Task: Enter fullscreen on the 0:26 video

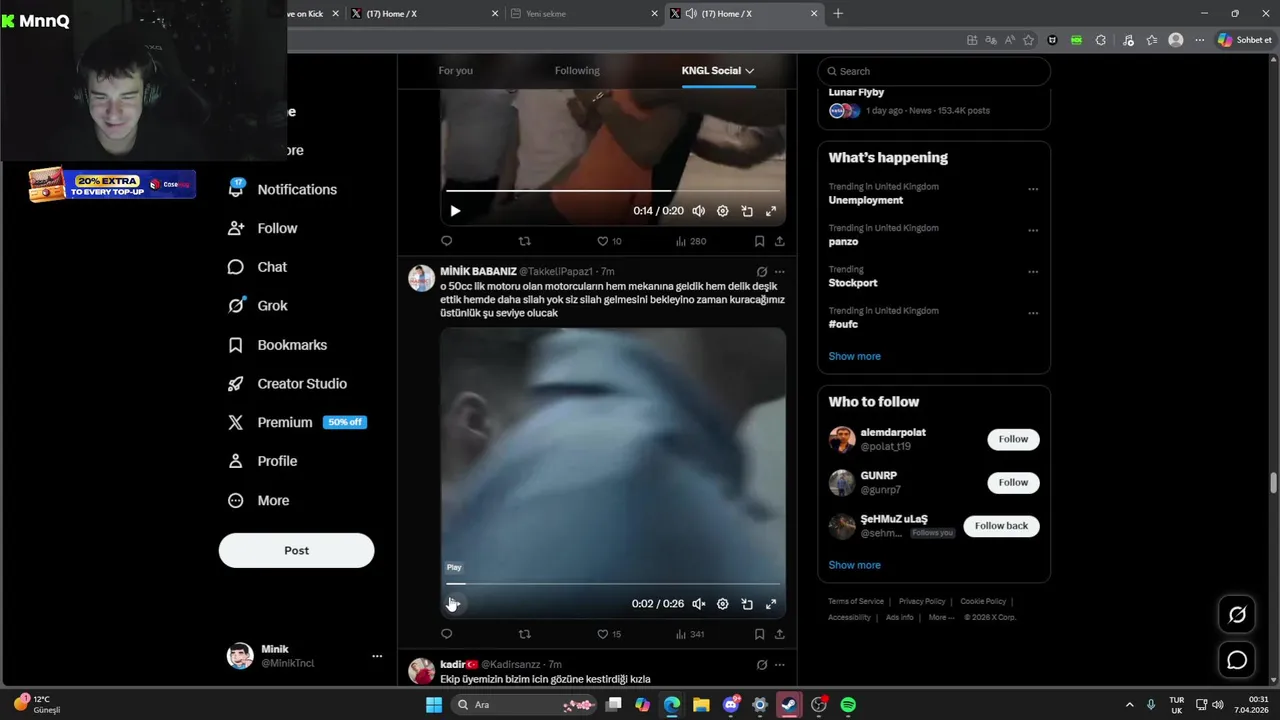Action: (771, 604)
